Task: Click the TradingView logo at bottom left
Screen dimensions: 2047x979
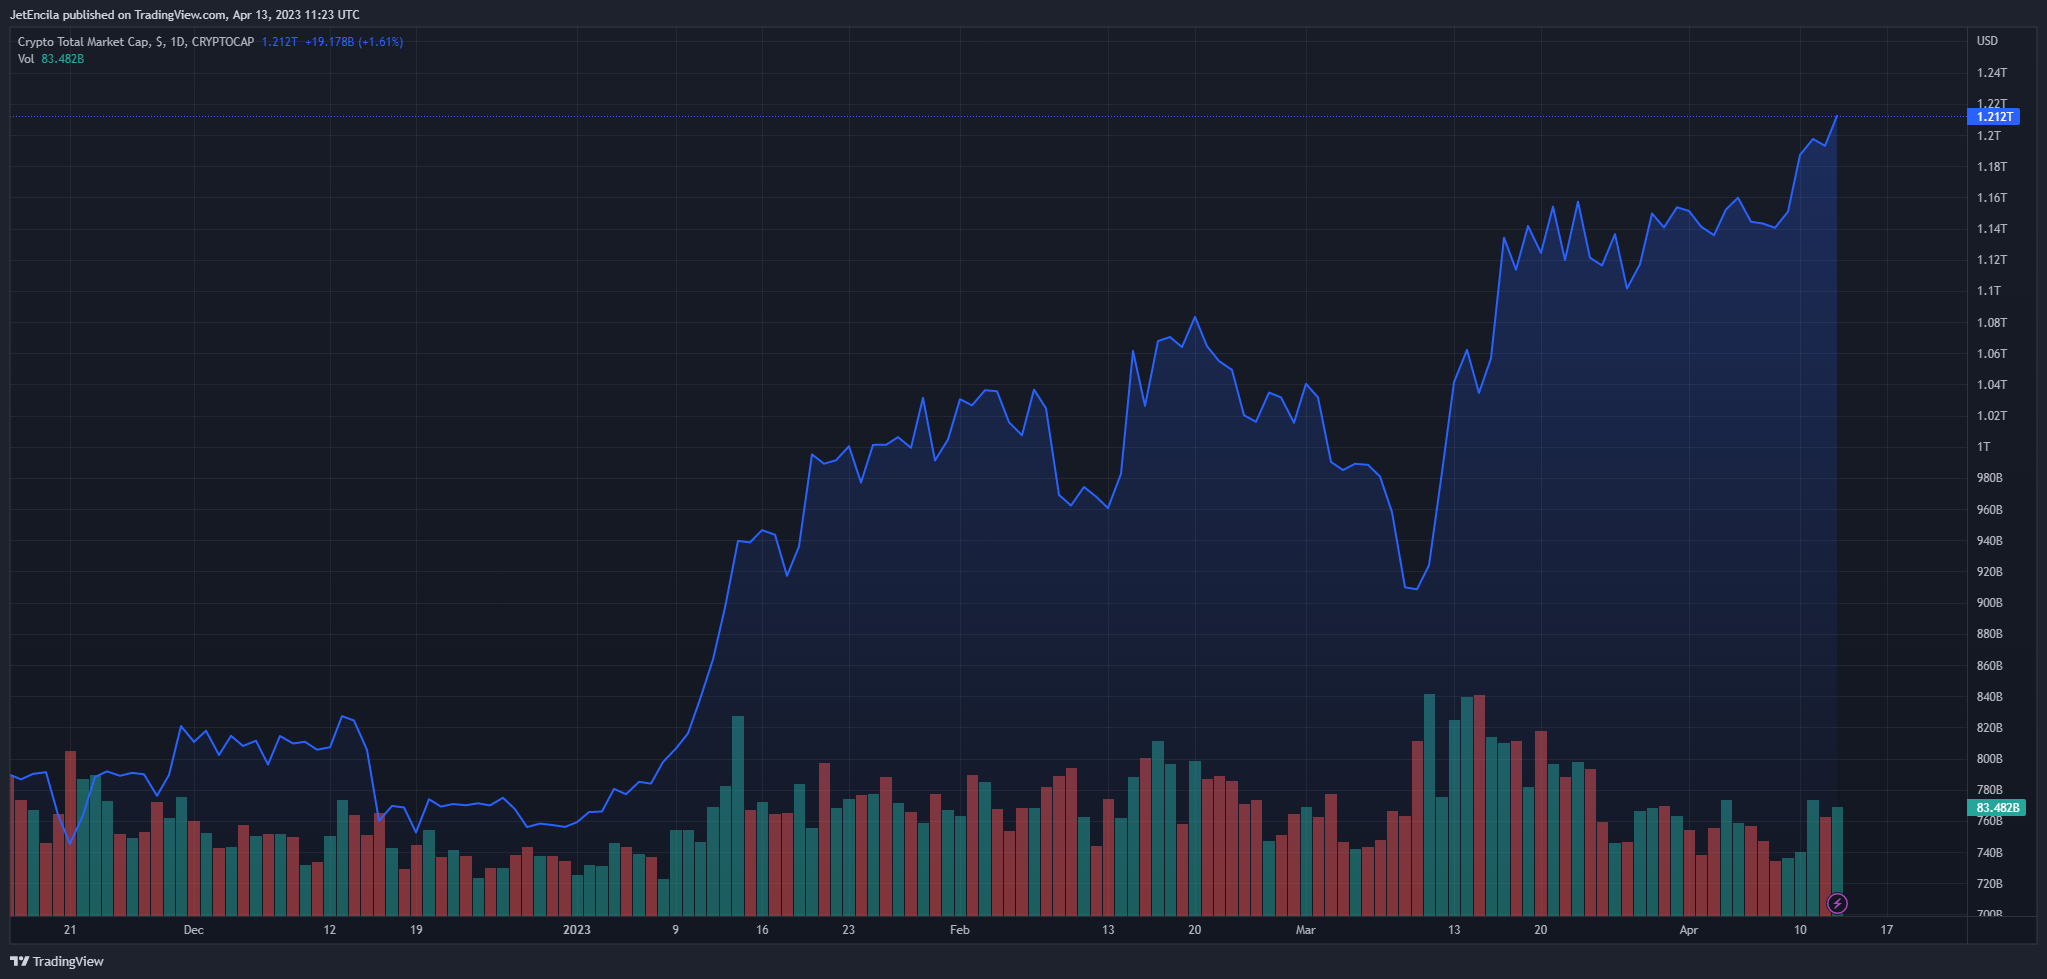Action: point(57,961)
